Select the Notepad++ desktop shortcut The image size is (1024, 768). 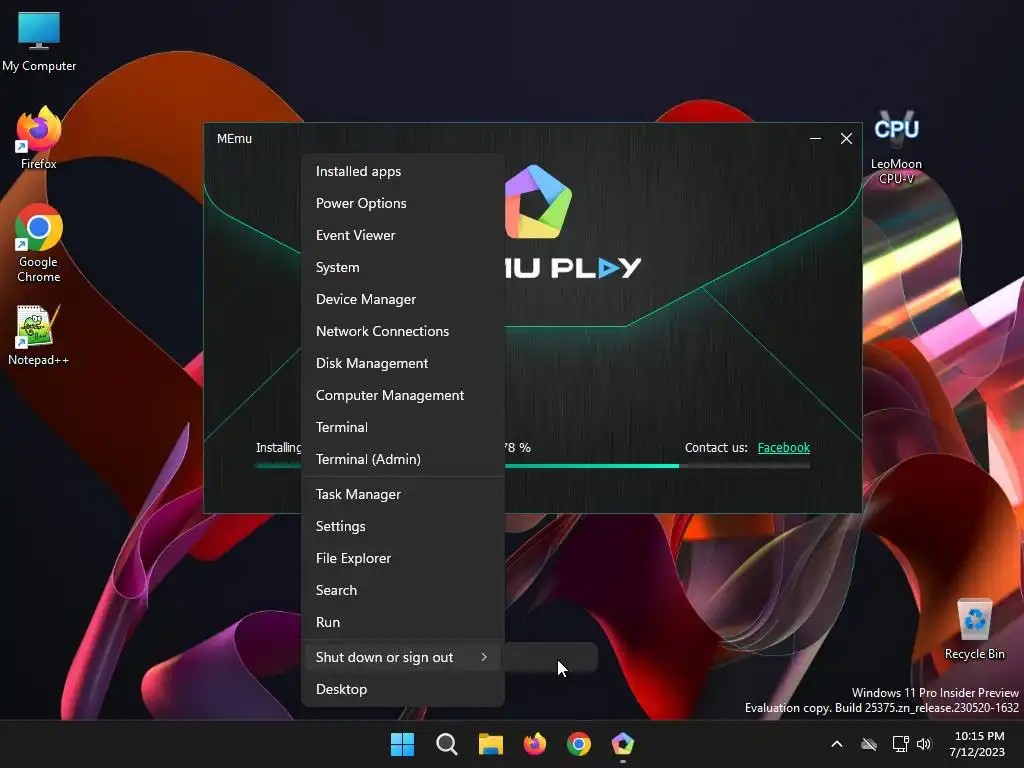click(38, 335)
